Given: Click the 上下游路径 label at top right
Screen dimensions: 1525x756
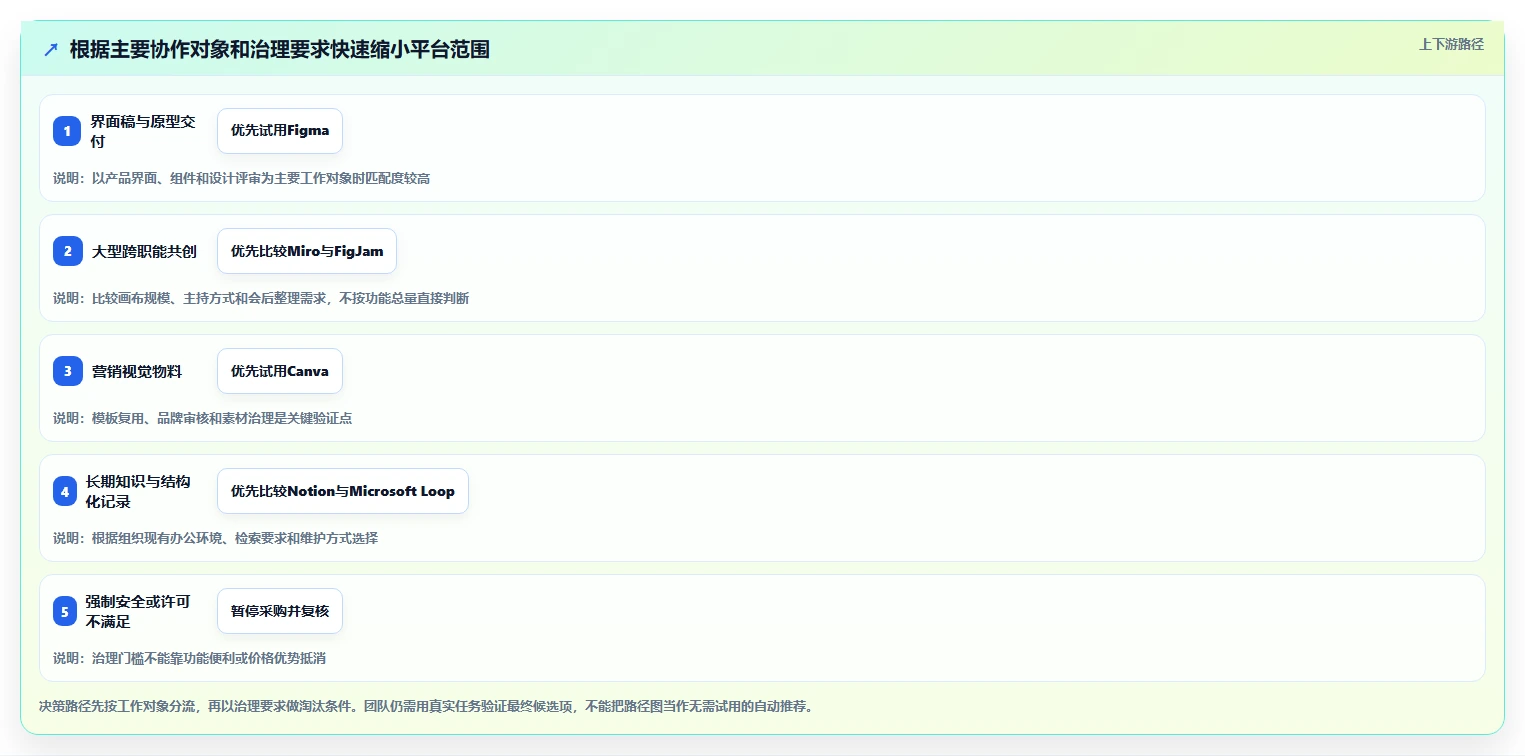Looking at the screenshot, I should [1451, 44].
